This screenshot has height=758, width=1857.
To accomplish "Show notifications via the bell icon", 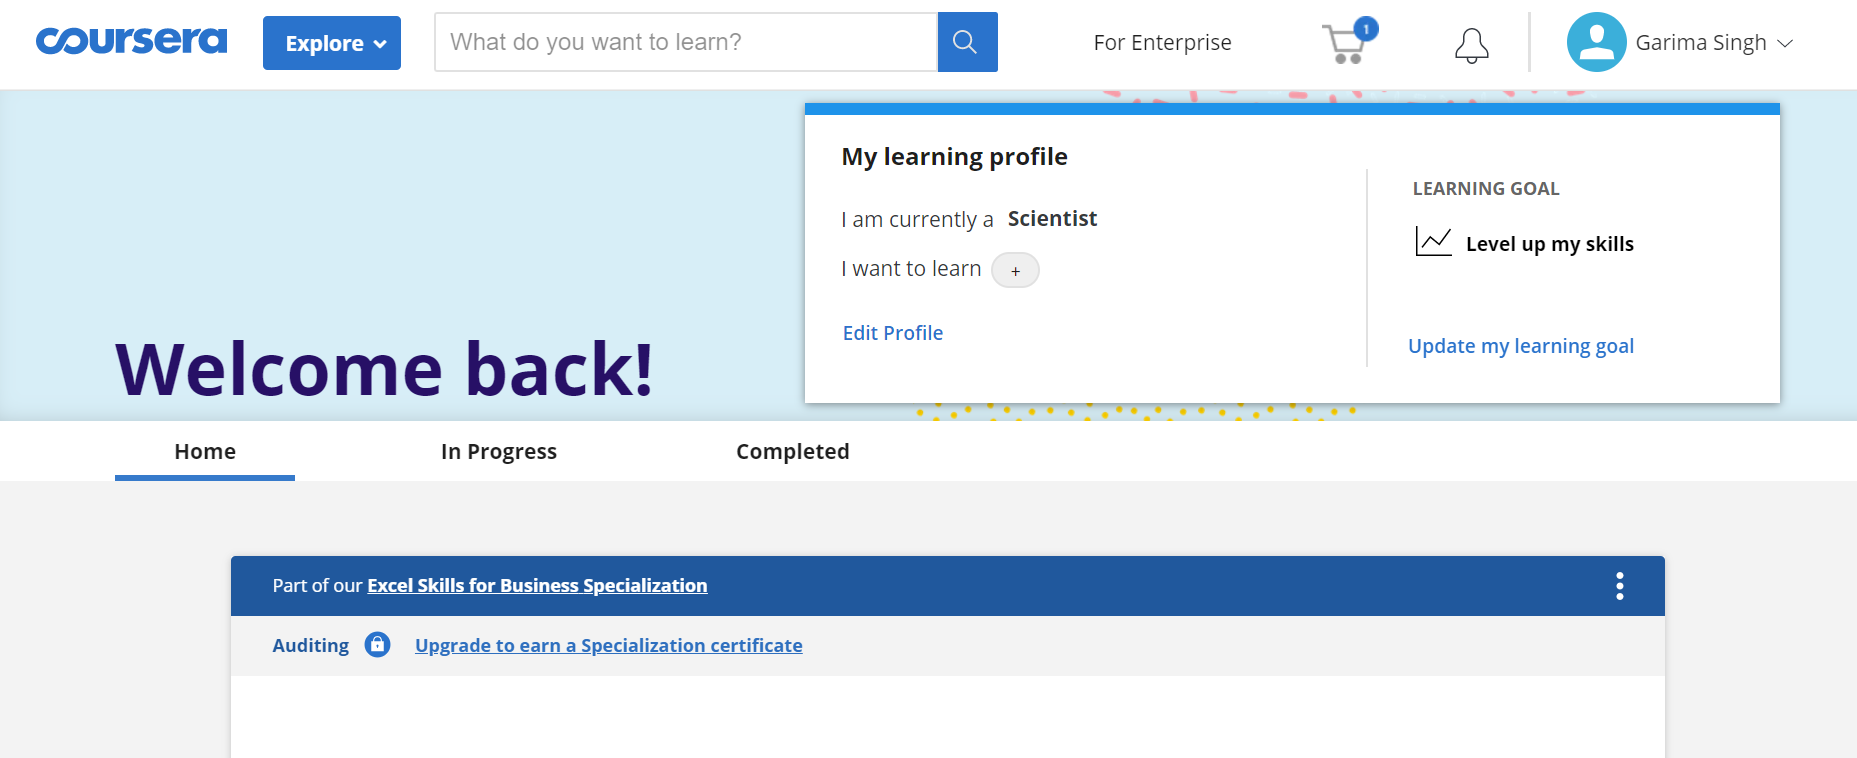I will pos(1471,45).
